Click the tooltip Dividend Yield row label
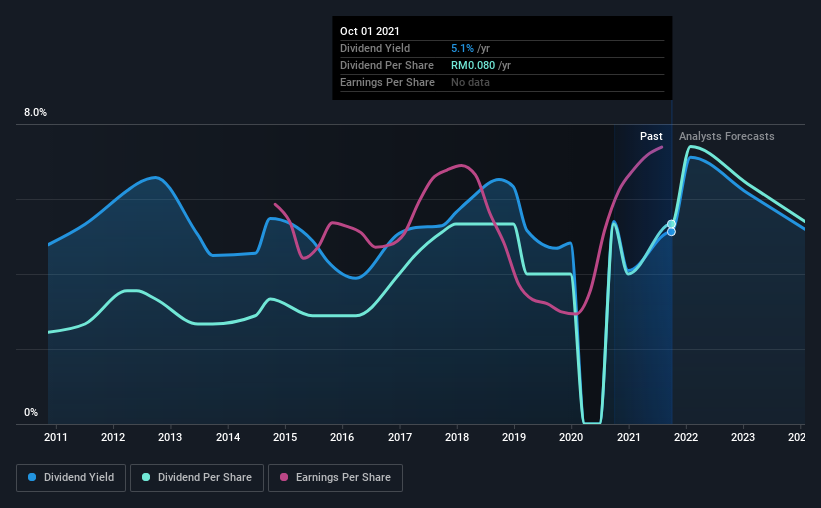The height and width of the screenshot is (508, 821). click(x=375, y=48)
